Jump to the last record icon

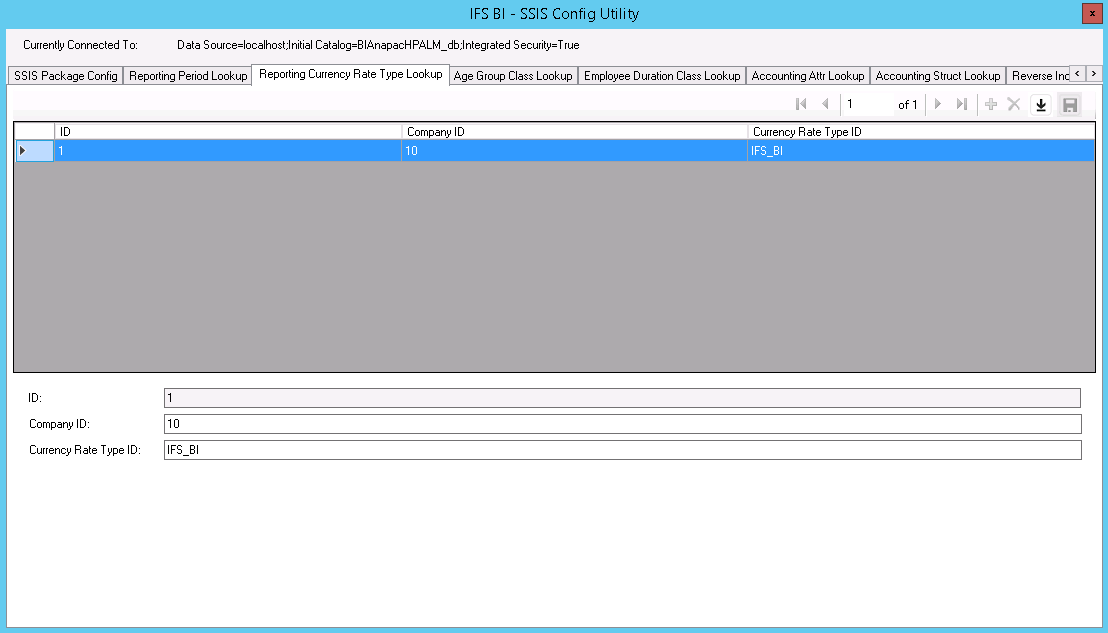[962, 105]
